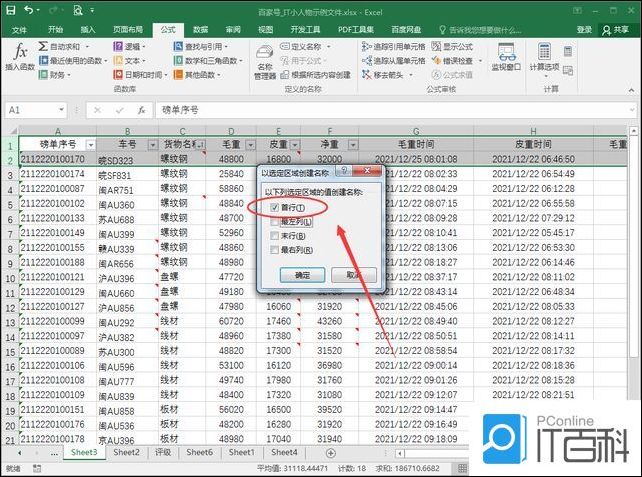Open More Functions (其他函数) icon
The height and width of the screenshot is (477, 642).
point(178,75)
